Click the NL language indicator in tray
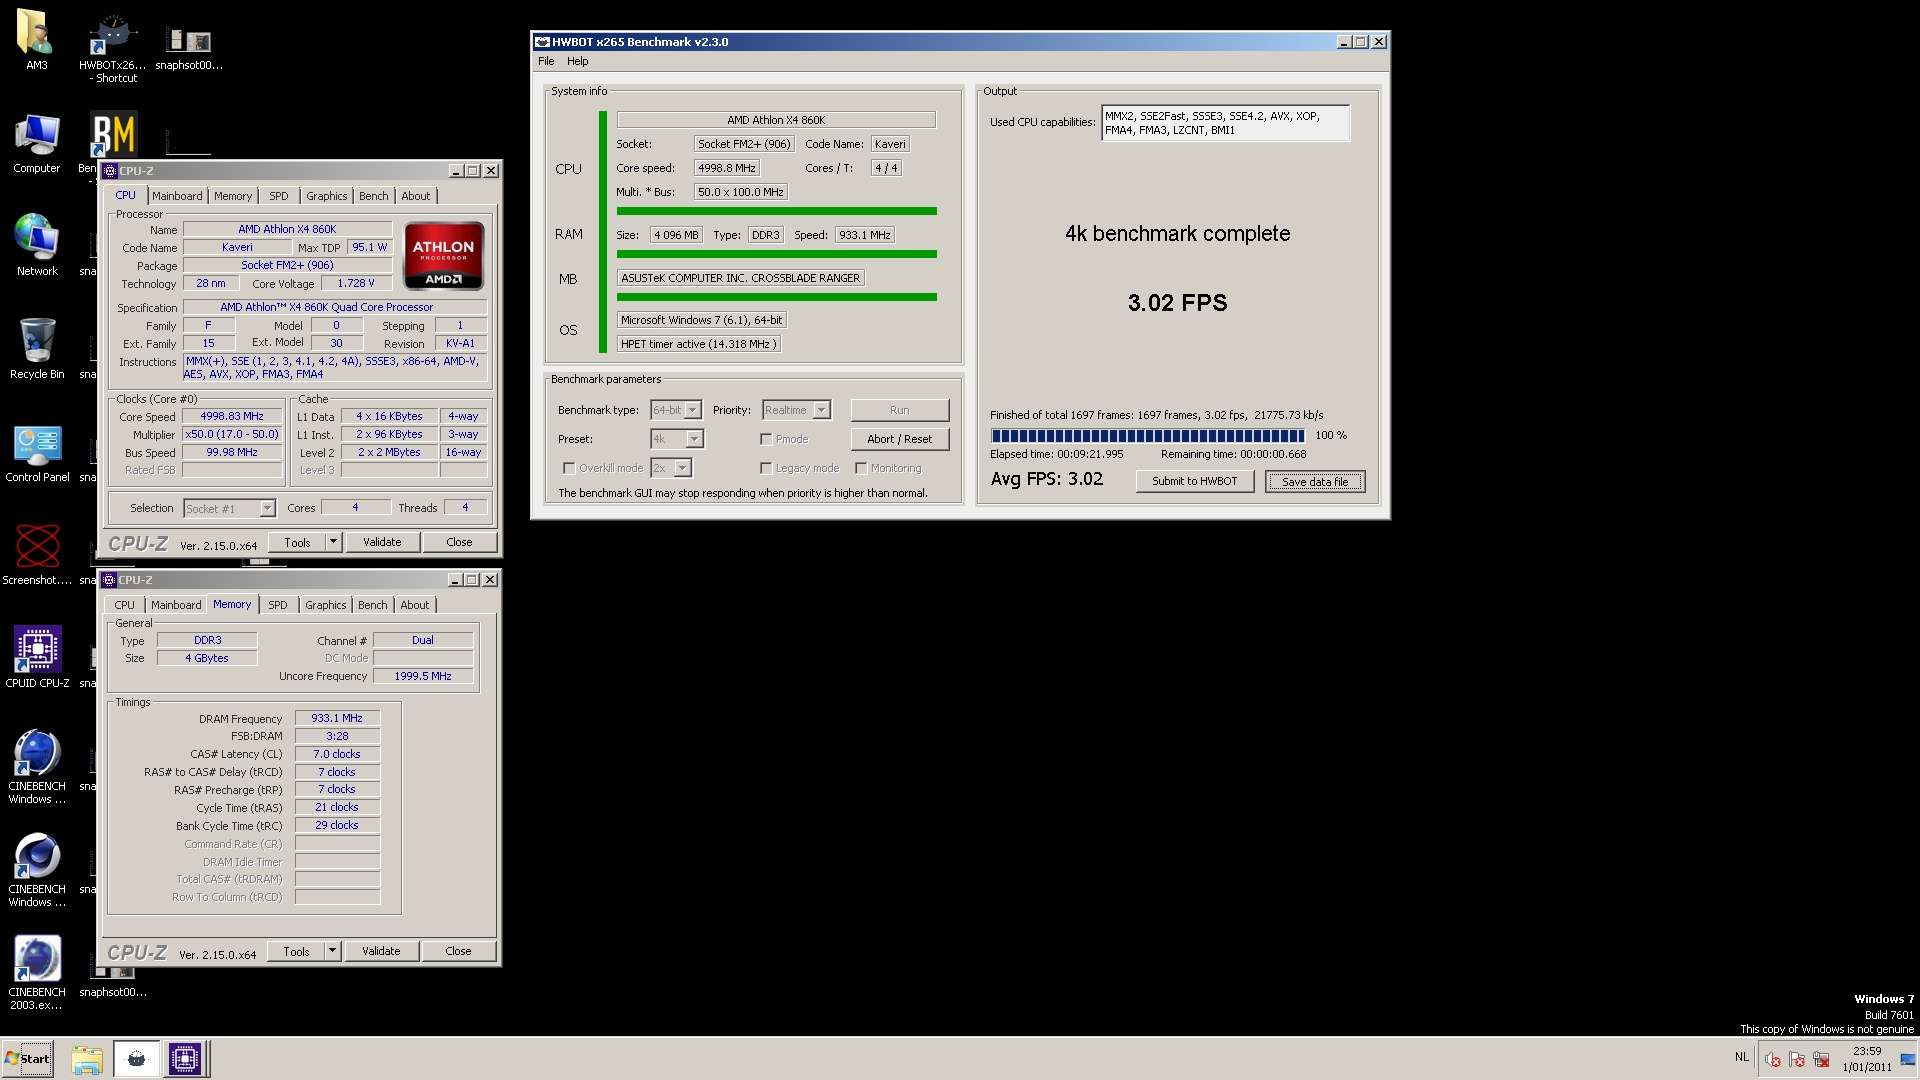The image size is (1920, 1080). tap(1741, 1057)
